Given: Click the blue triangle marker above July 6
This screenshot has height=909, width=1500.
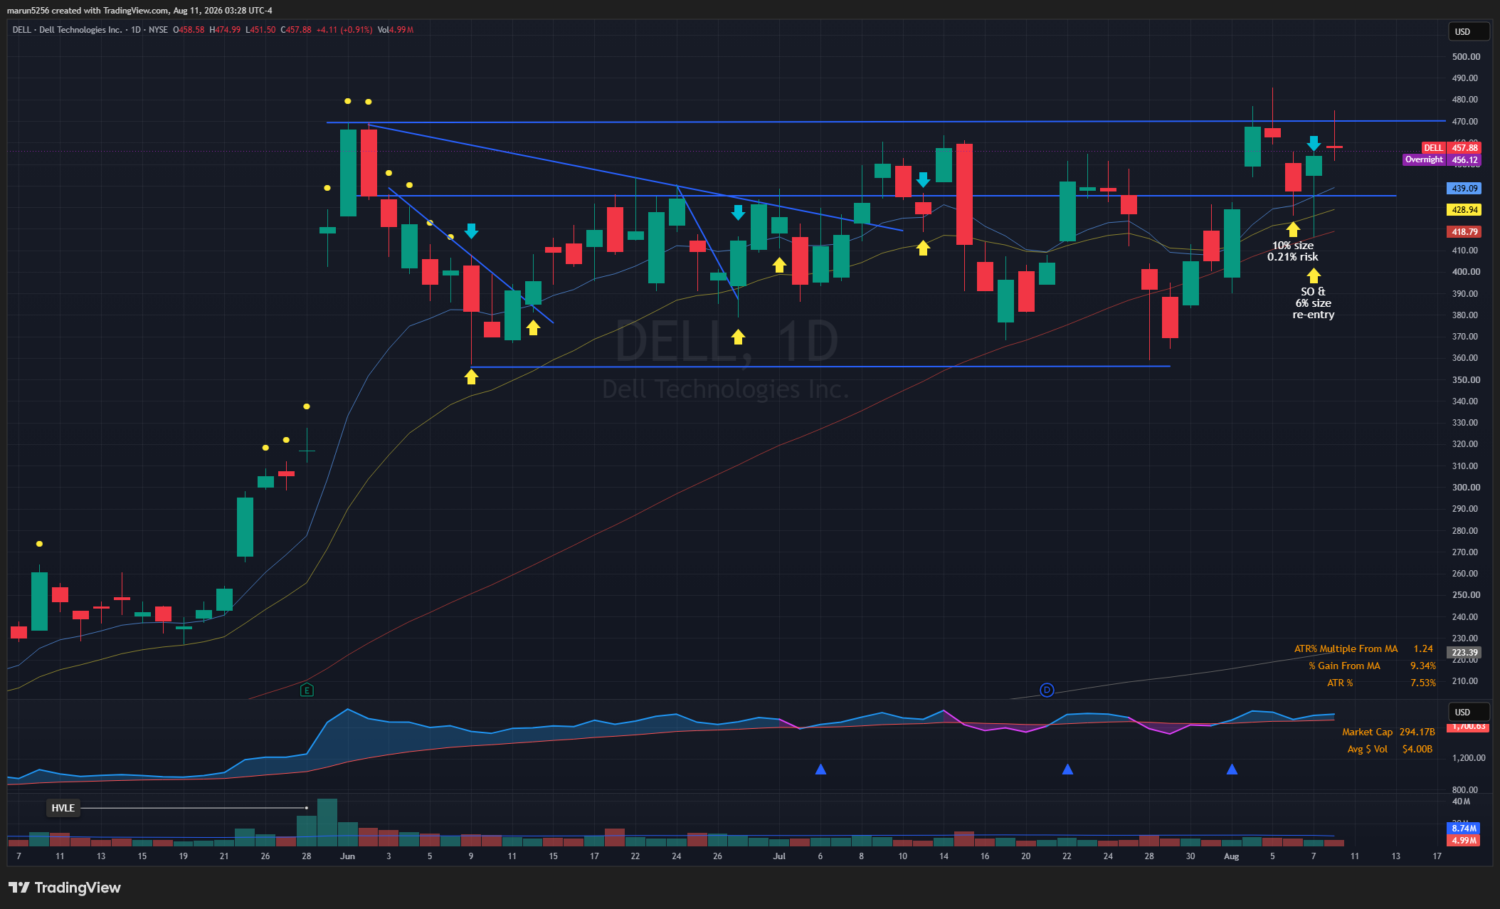Looking at the screenshot, I should [x=821, y=769].
